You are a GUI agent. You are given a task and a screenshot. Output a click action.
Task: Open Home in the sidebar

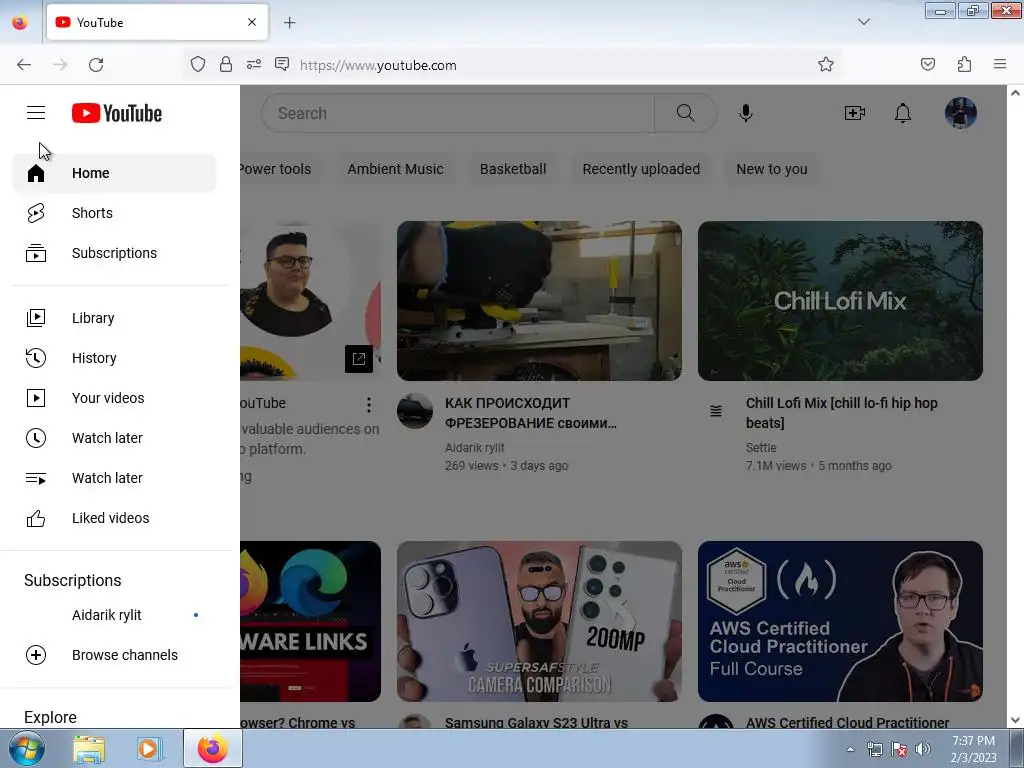tap(114, 173)
